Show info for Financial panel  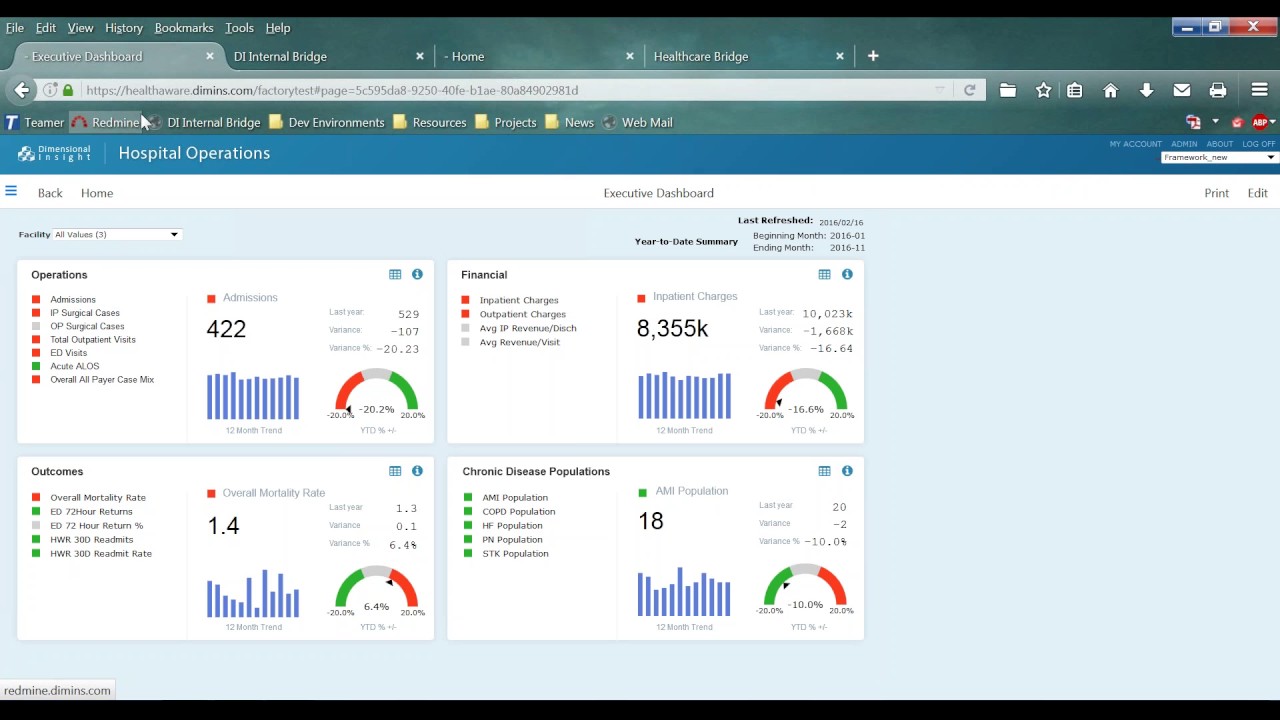tap(847, 274)
